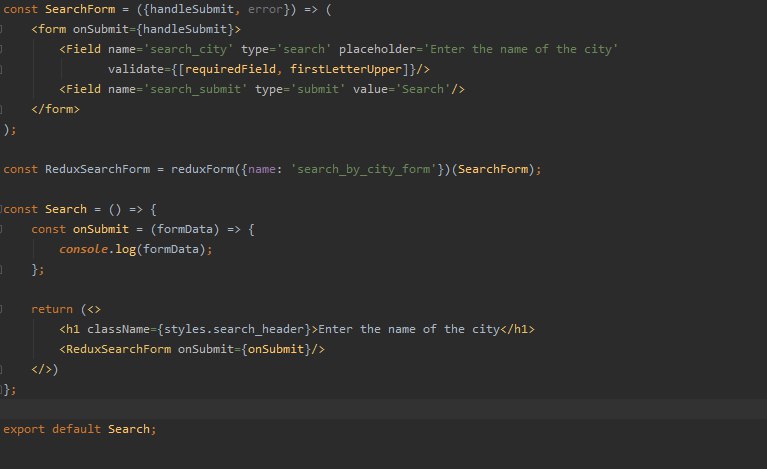Viewport: 767px width, 469px height.
Task: Click Search in the export default line
Action: click(129, 429)
